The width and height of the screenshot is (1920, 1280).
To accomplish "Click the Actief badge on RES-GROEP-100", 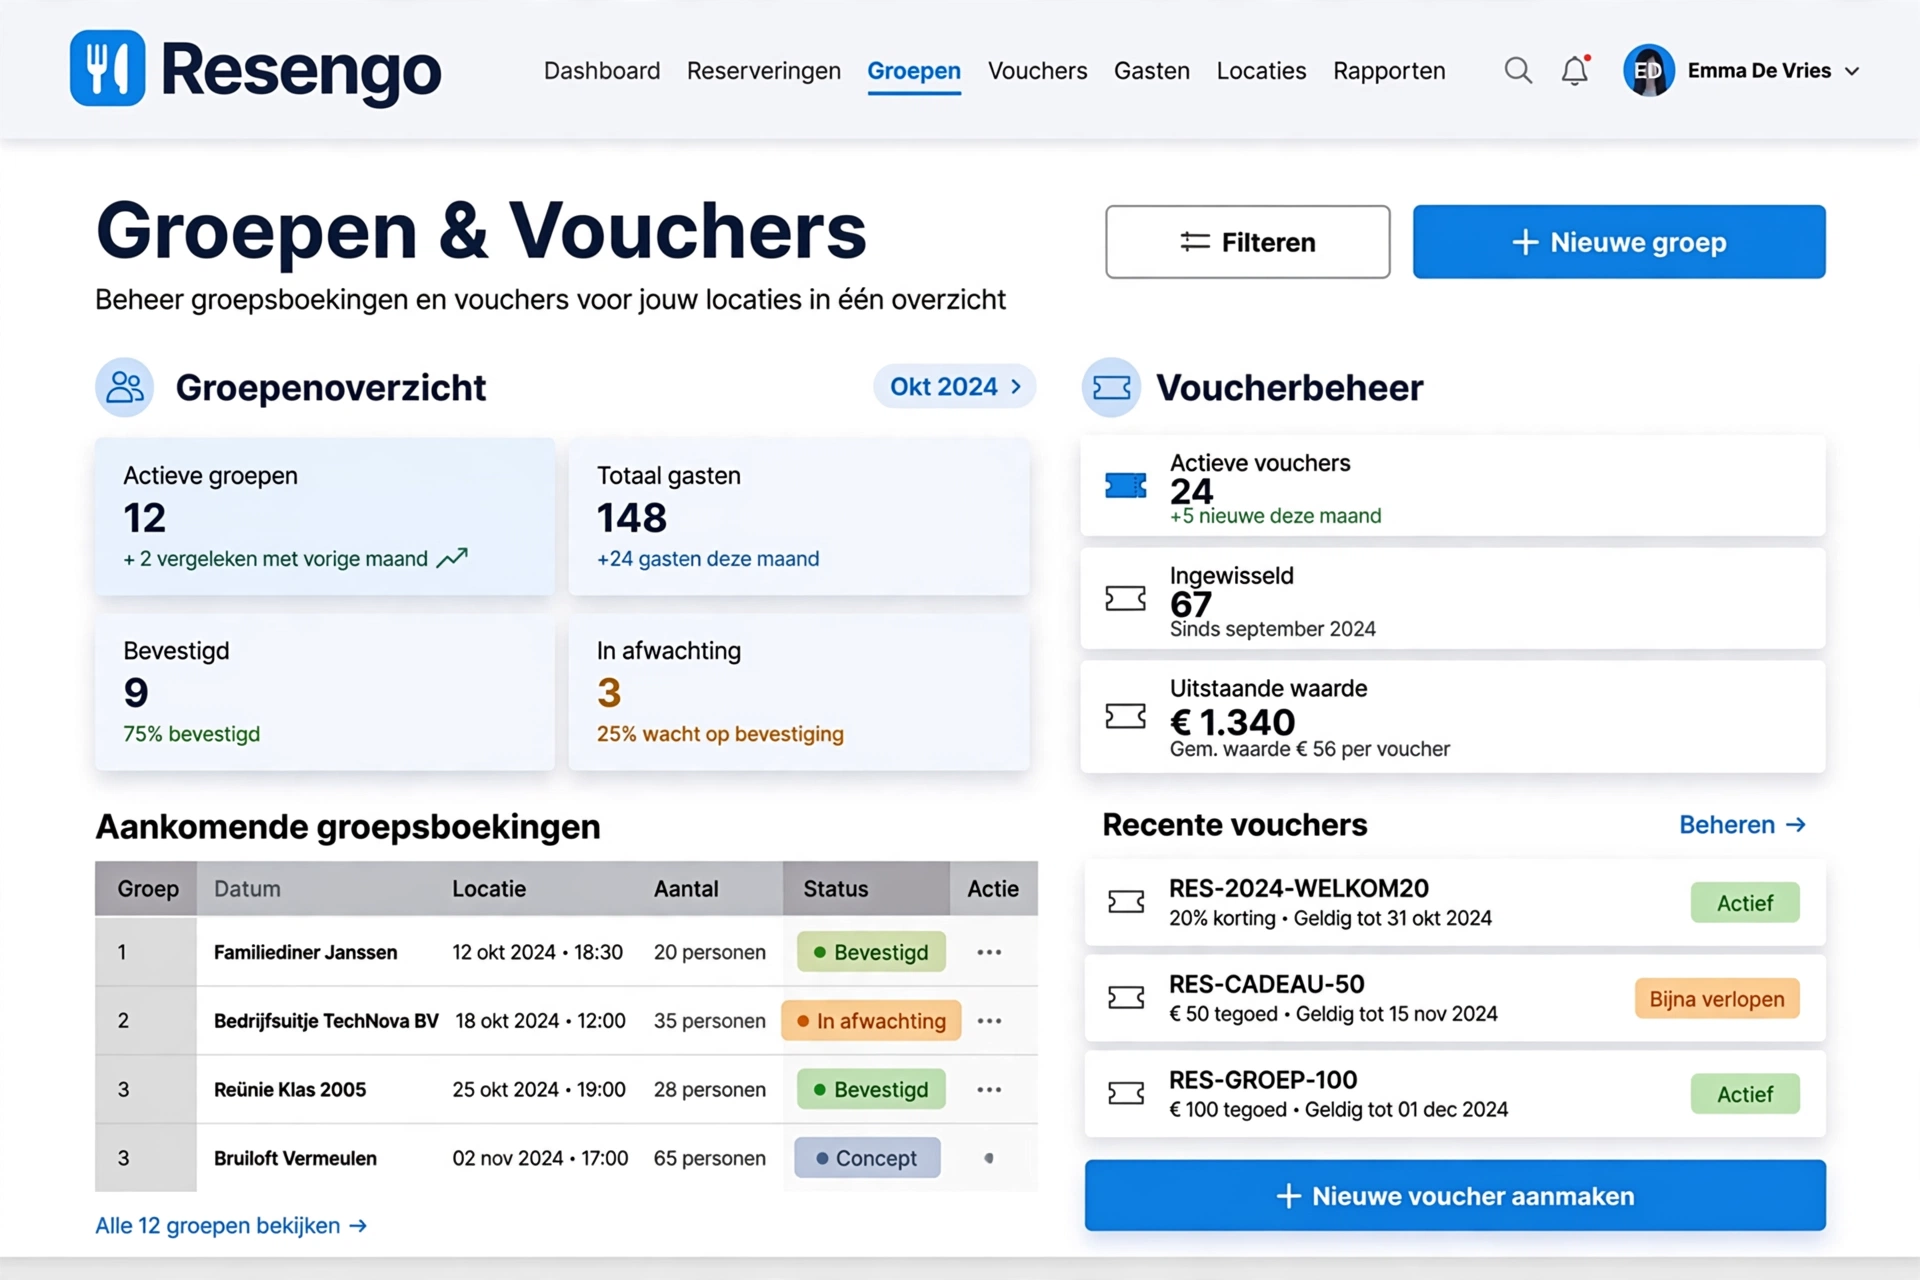I will click(1745, 1094).
